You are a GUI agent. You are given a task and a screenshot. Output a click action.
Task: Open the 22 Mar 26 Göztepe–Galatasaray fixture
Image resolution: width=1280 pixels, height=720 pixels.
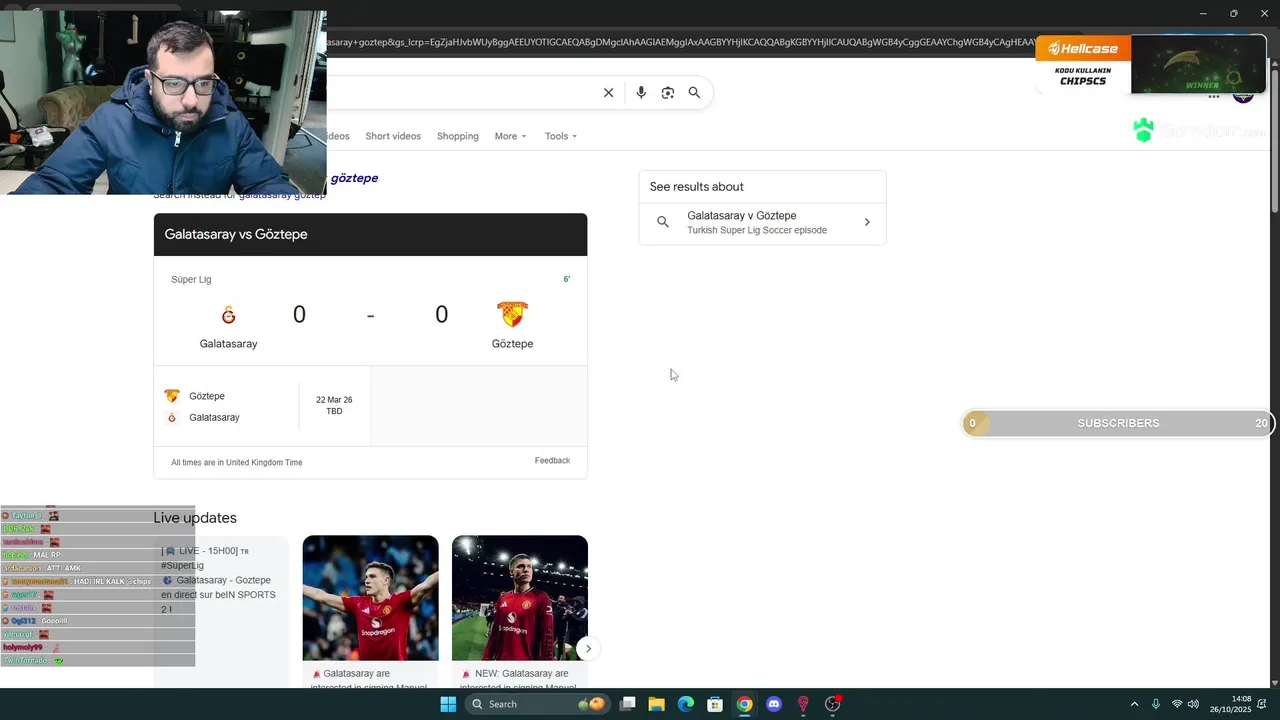262,406
